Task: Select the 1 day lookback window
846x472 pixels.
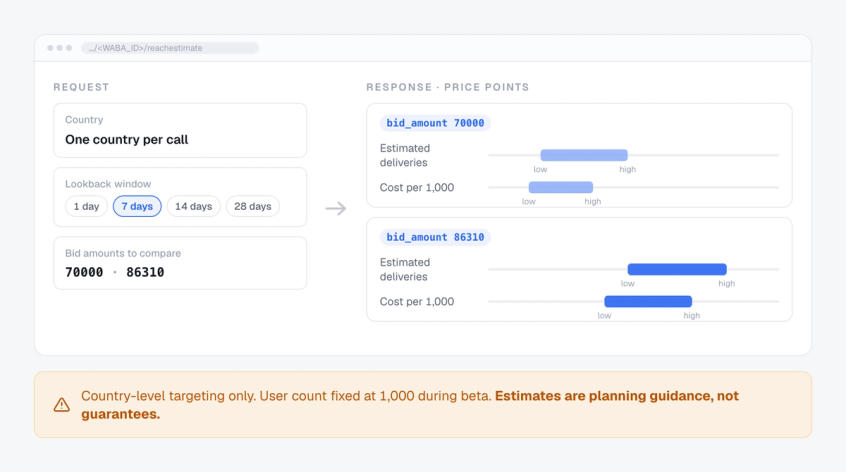Action: (x=86, y=207)
